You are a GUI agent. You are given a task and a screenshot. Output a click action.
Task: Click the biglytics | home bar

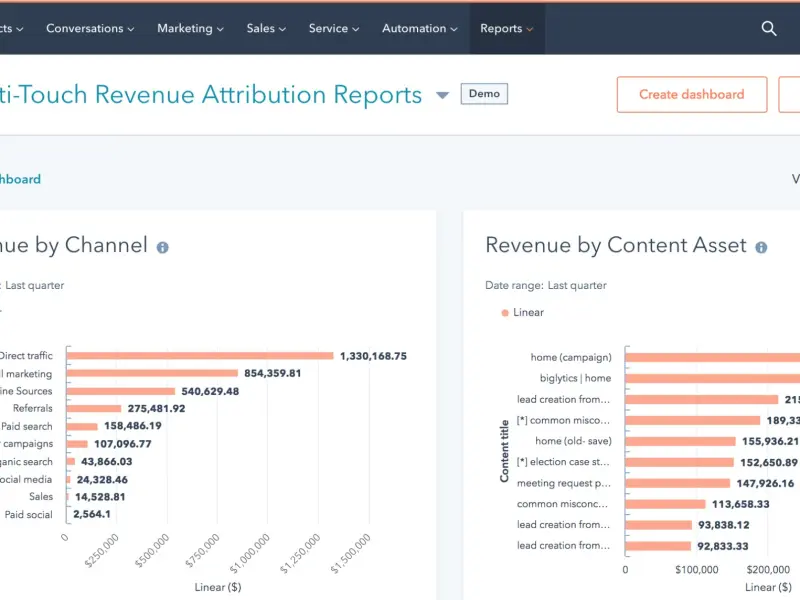pos(712,378)
